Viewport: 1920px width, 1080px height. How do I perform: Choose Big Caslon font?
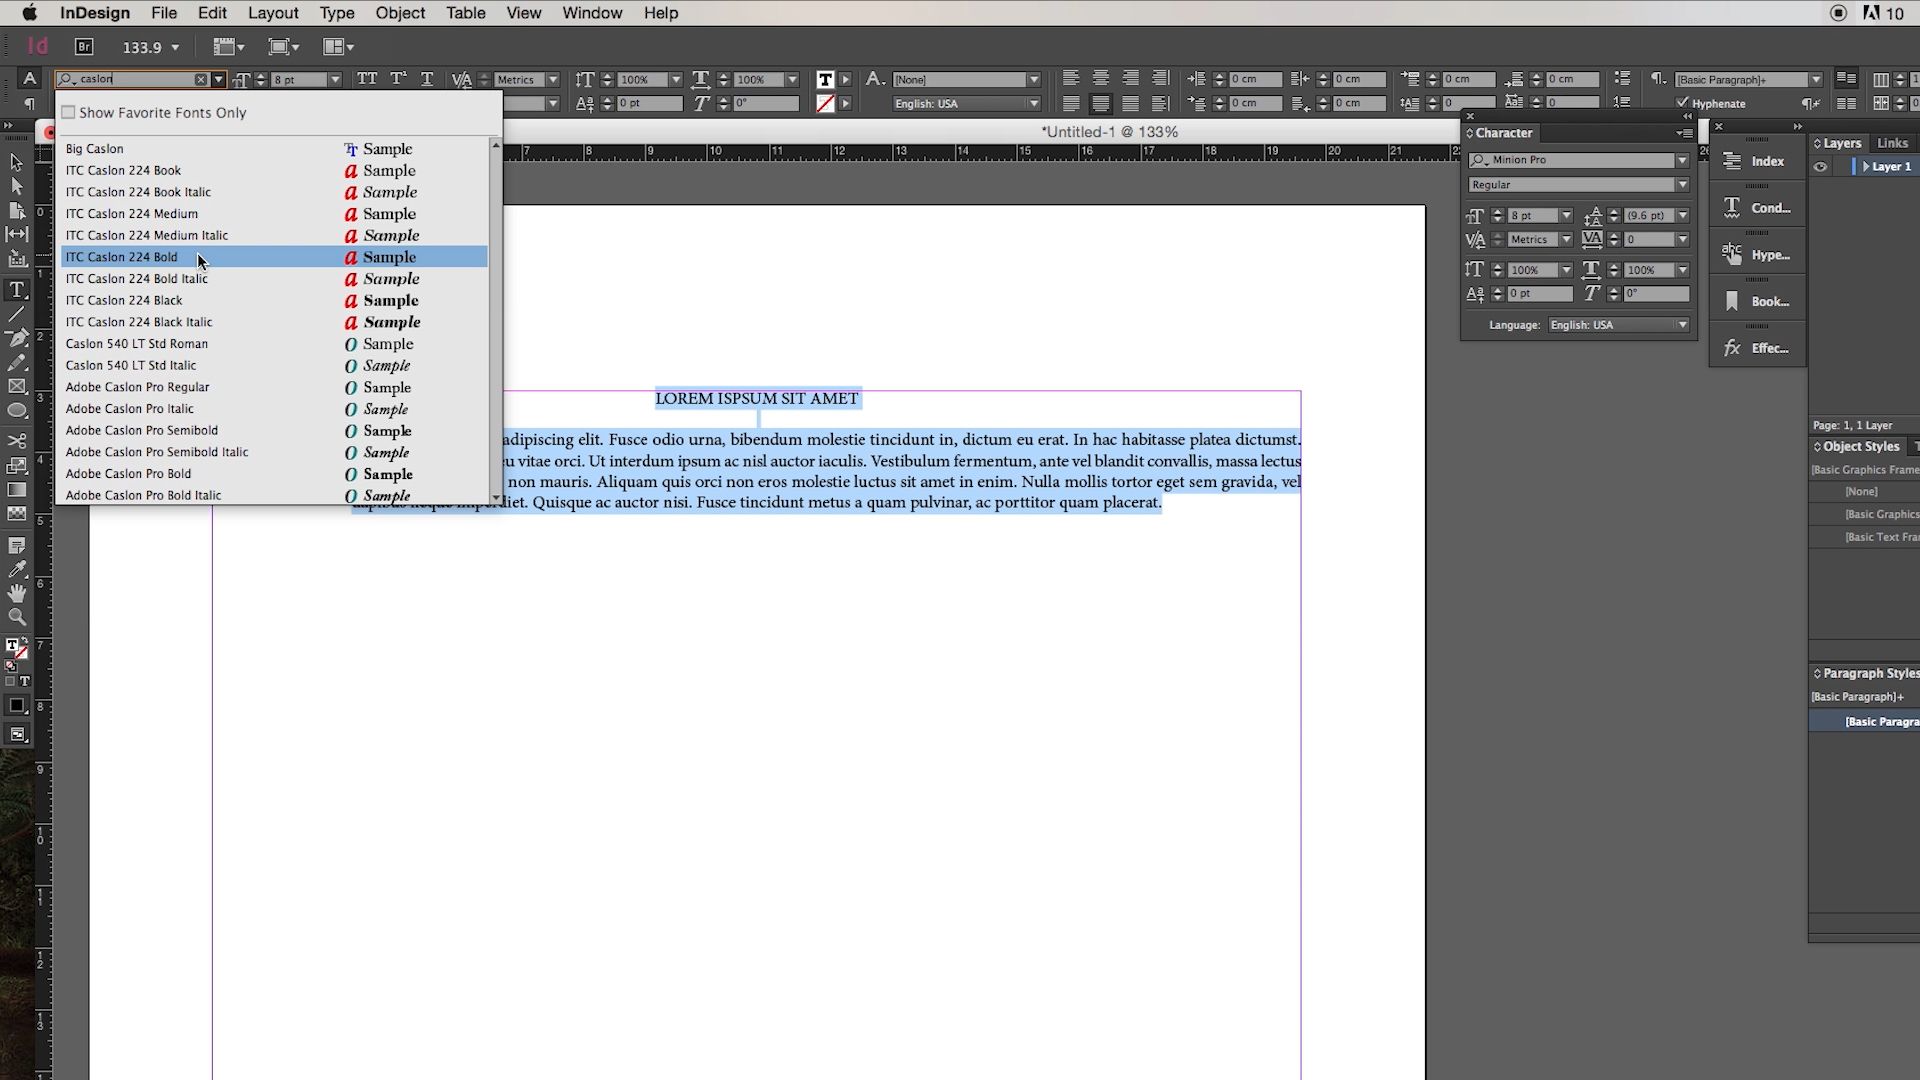tap(274, 149)
